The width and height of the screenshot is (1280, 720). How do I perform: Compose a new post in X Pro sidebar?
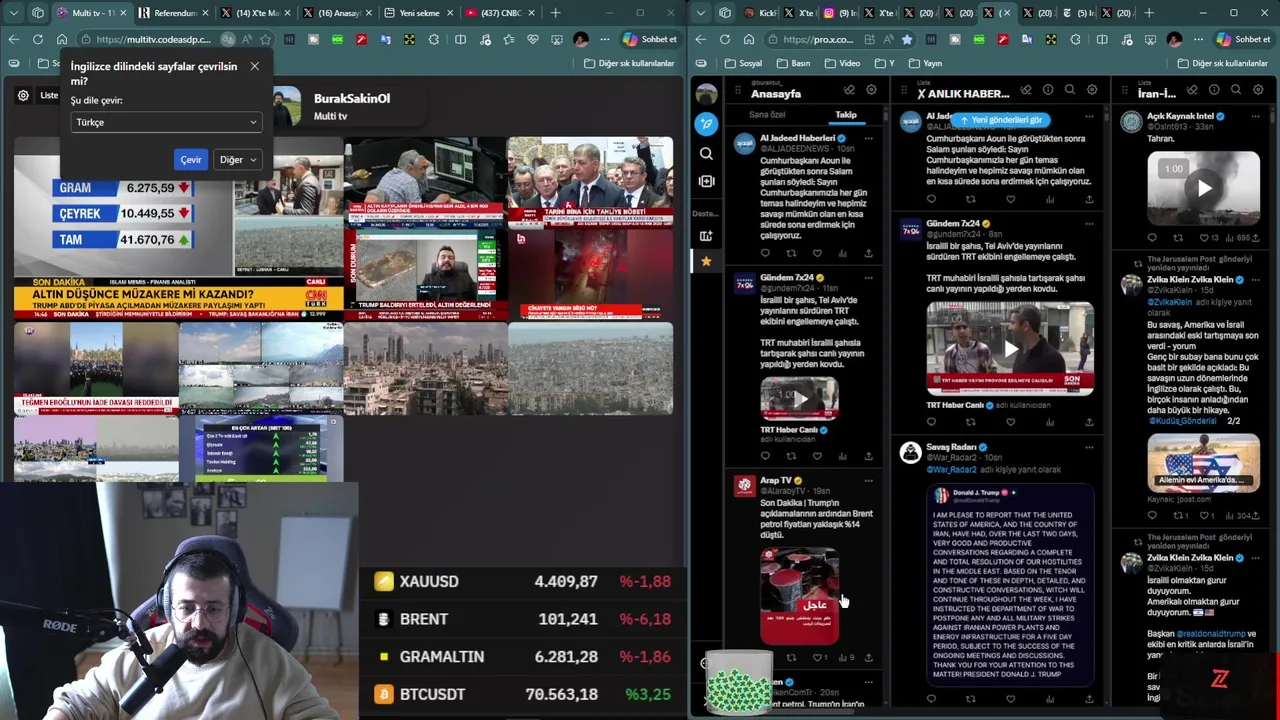[706, 124]
